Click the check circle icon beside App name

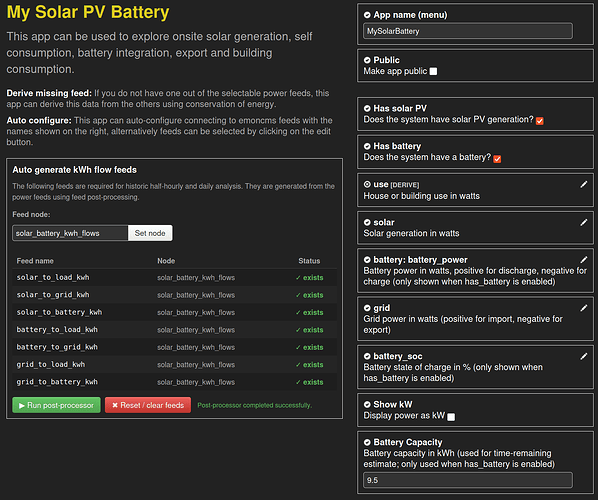pyautogui.click(x=367, y=15)
